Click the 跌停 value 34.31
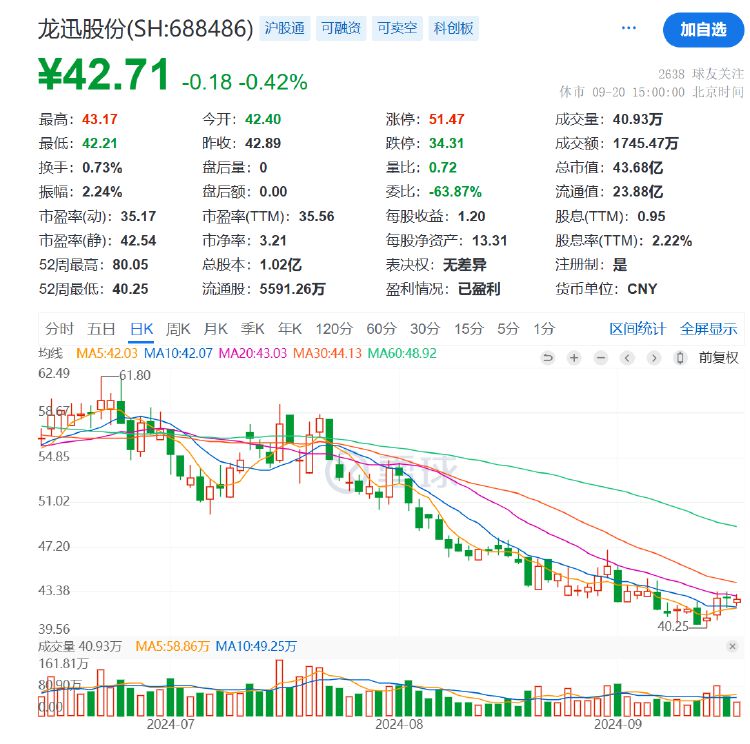 coord(446,144)
